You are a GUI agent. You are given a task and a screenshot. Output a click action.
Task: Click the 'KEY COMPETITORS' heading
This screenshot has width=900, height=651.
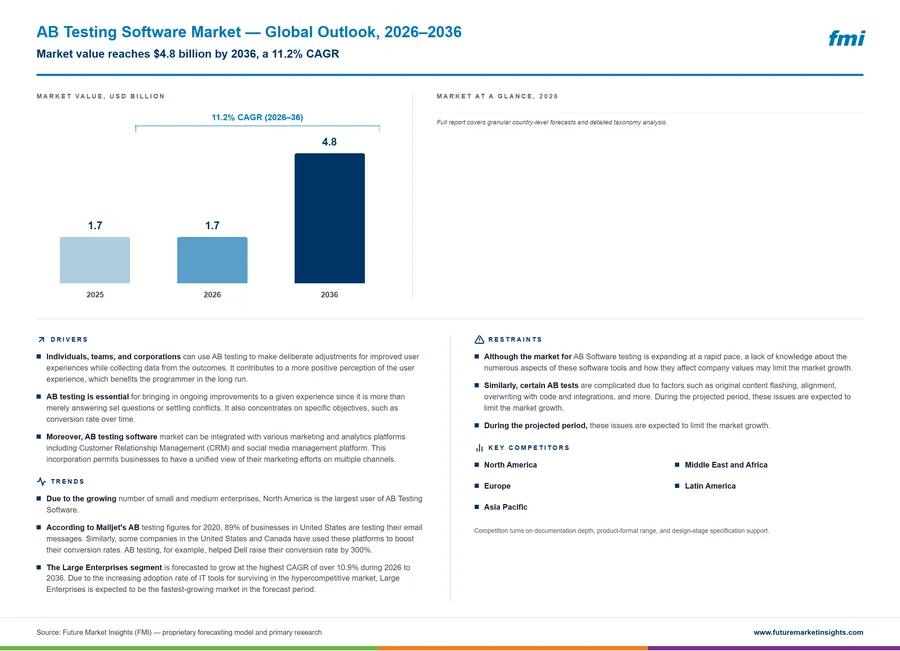(x=529, y=447)
